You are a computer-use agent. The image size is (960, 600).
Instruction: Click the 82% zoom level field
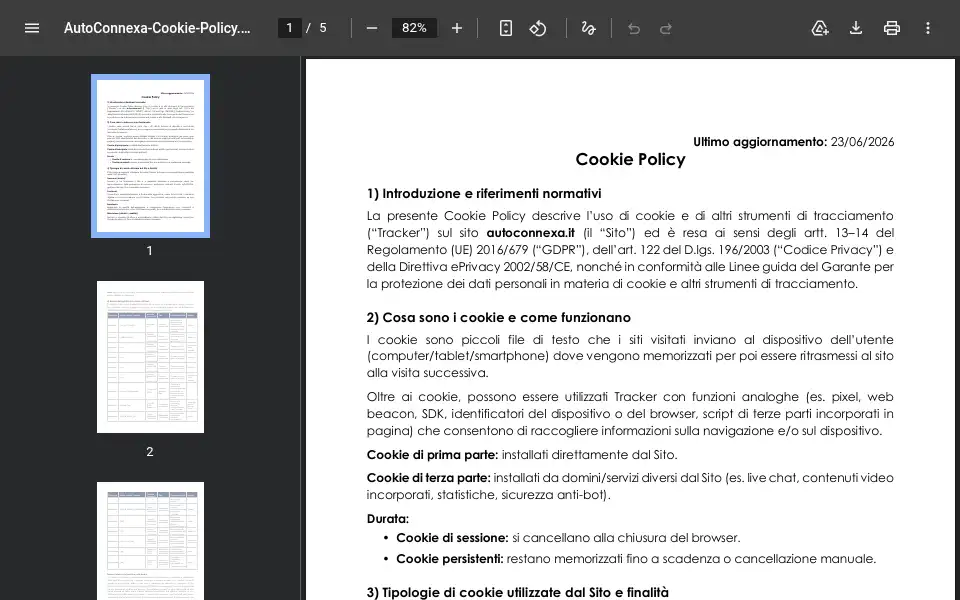coord(414,28)
